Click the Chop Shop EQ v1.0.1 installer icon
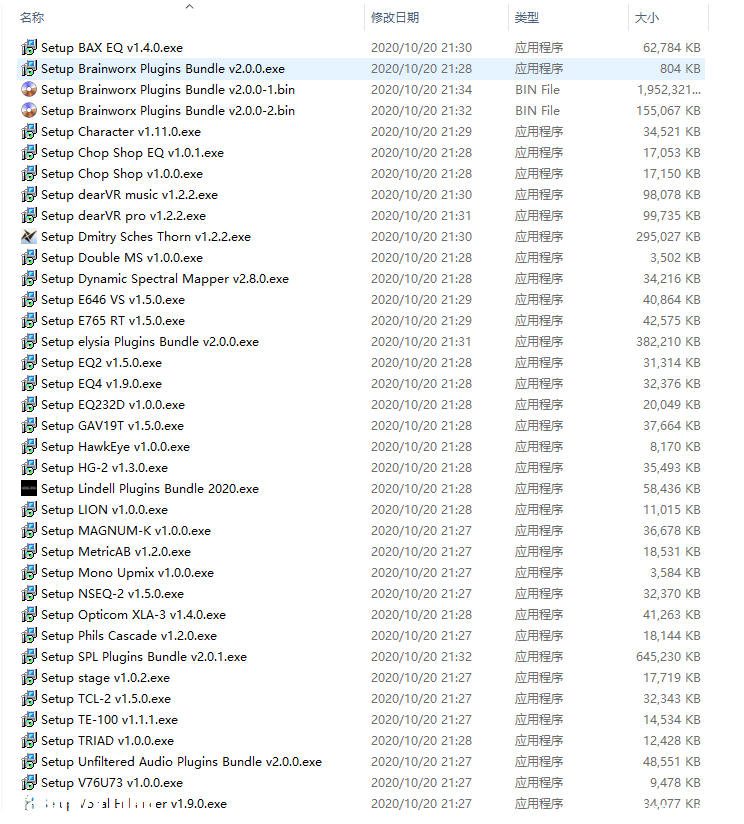The width and height of the screenshot is (744, 824). coord(29,152)
